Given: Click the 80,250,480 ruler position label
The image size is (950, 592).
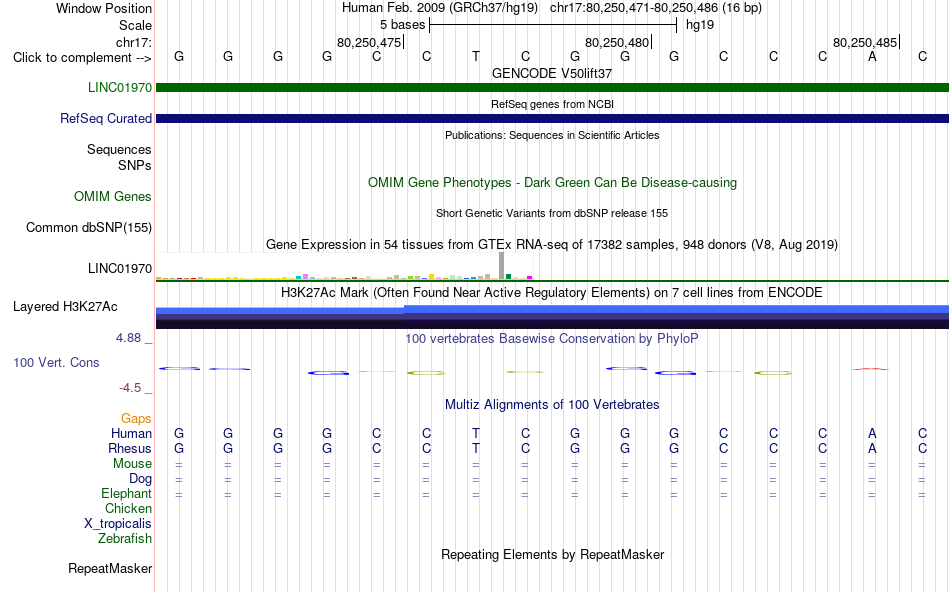Looking at the screenshot, I should (617, 42).
